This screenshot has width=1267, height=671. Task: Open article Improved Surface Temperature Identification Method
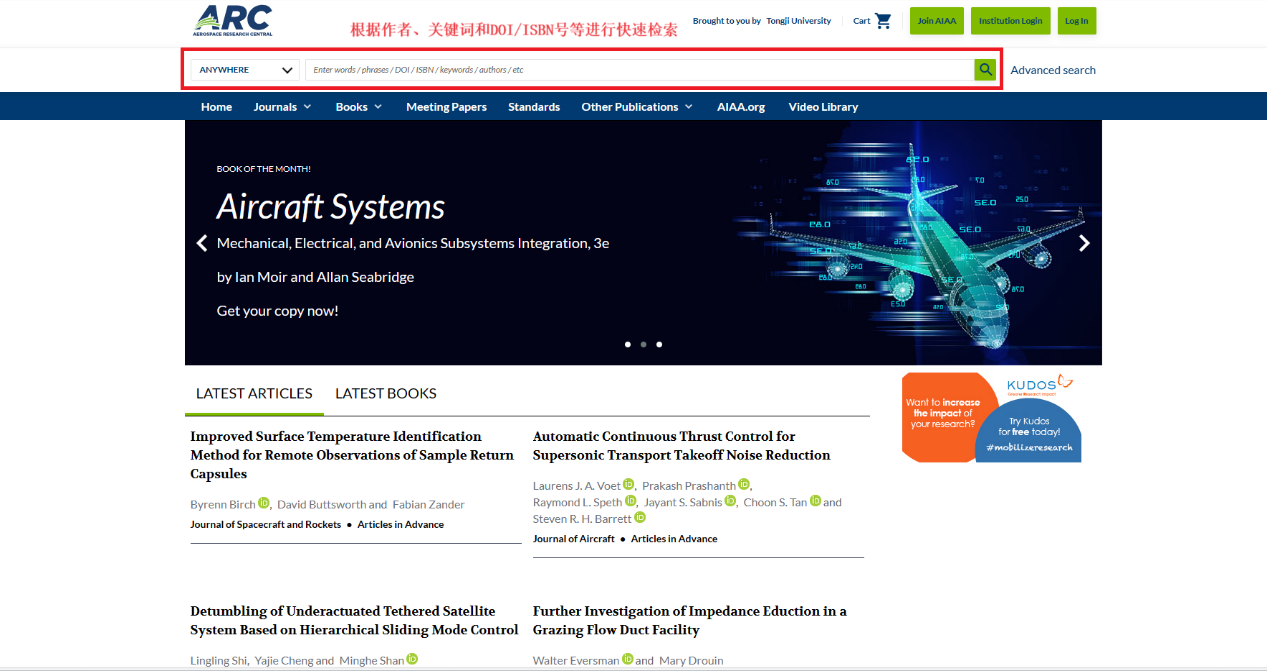click(x=352, y=455)
